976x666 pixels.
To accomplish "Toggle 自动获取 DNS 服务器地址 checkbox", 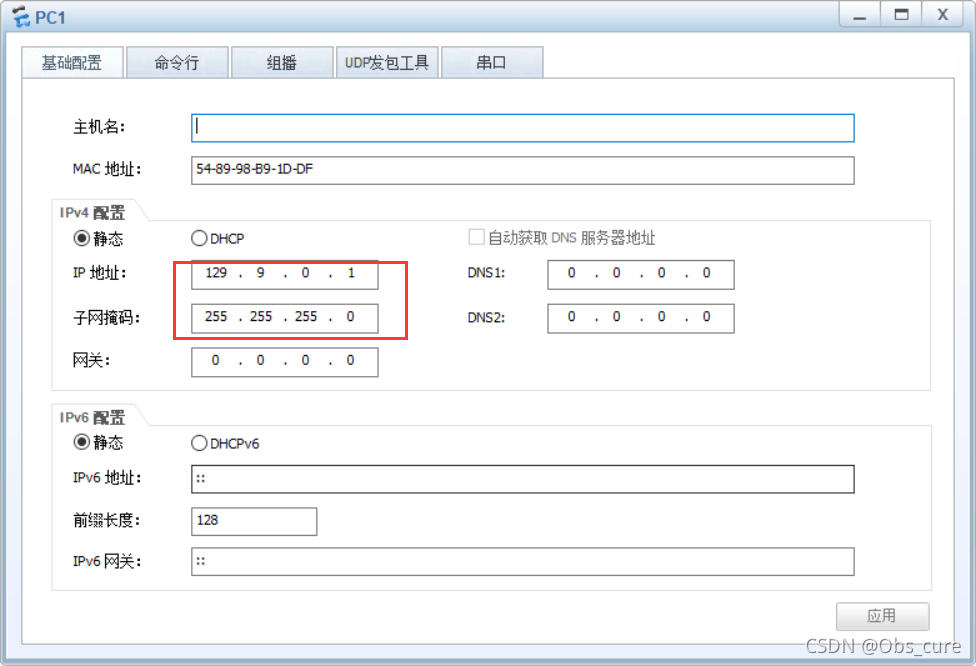I will [x=477, y=238].
